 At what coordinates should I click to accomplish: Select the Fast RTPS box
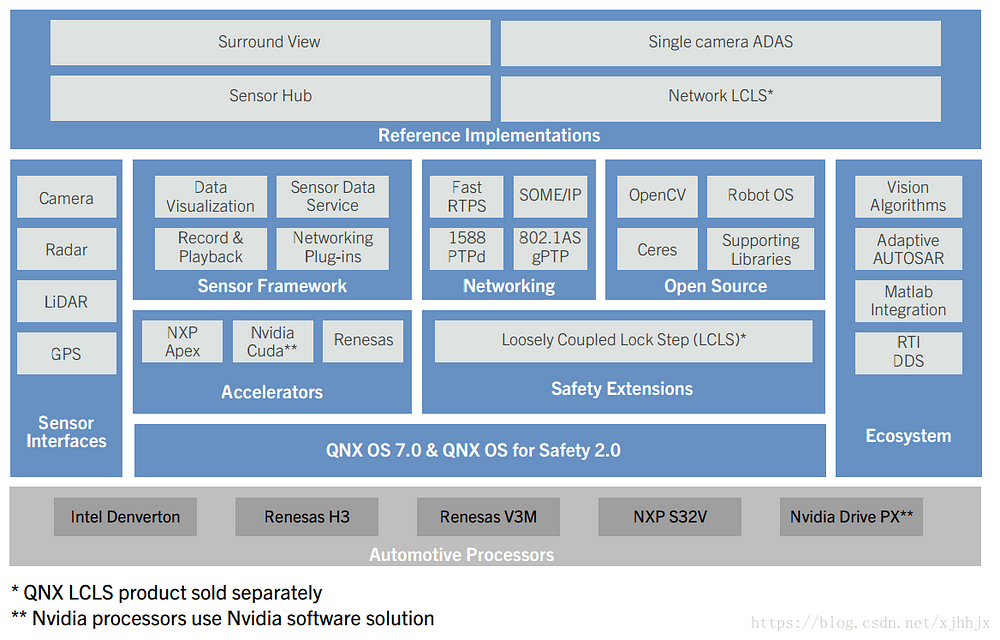tap(466, 196)
